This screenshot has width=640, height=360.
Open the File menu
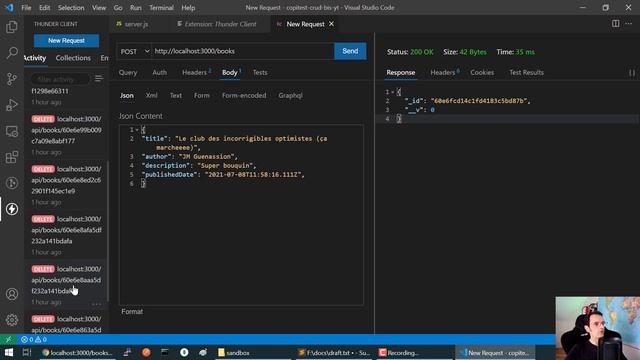[26, 7]
